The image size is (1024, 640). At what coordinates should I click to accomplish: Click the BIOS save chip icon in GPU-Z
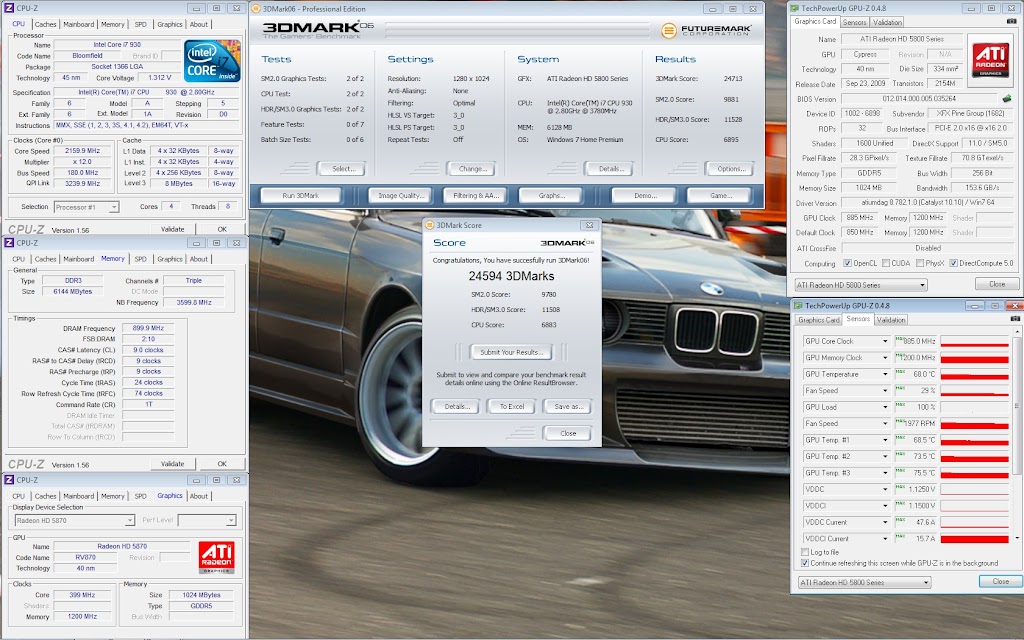(1006, 99)
